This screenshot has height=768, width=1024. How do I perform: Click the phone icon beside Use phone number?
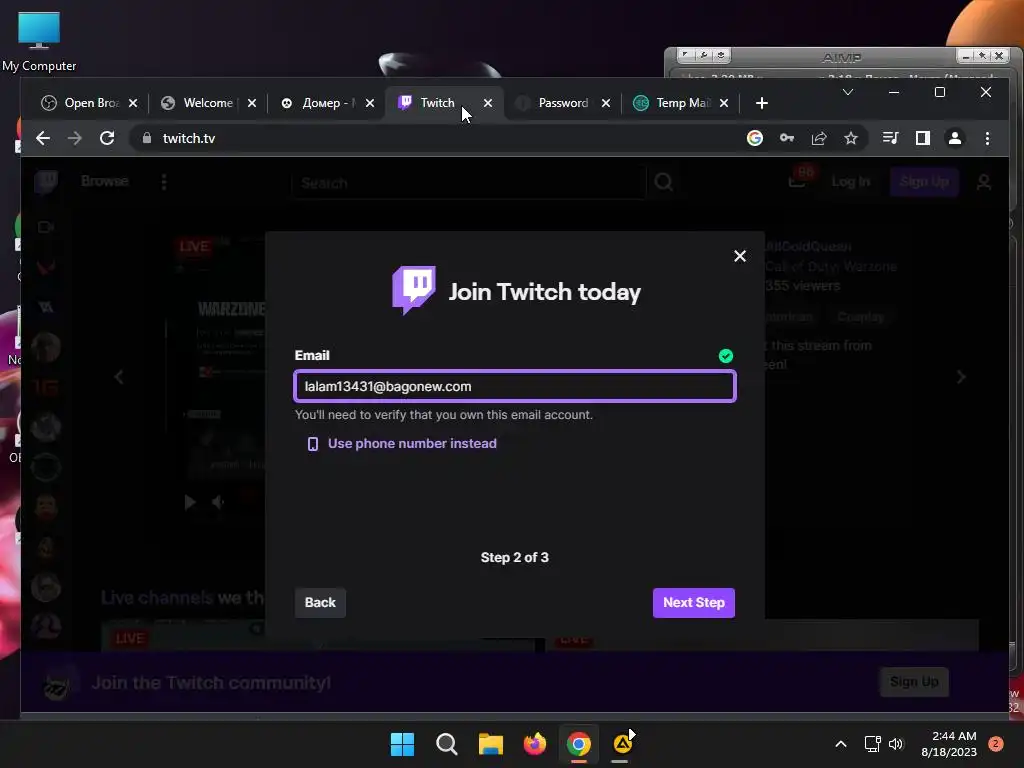(x=313, y=444)
